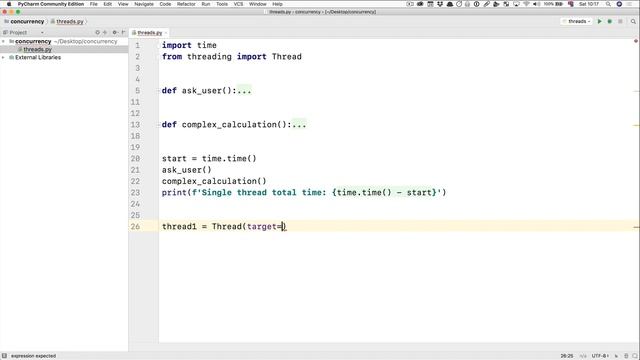Screen dimensions: 640x360
Task: Open Search Everywhere magnifier in PyCharm toolbar
Action: (633, 22)
